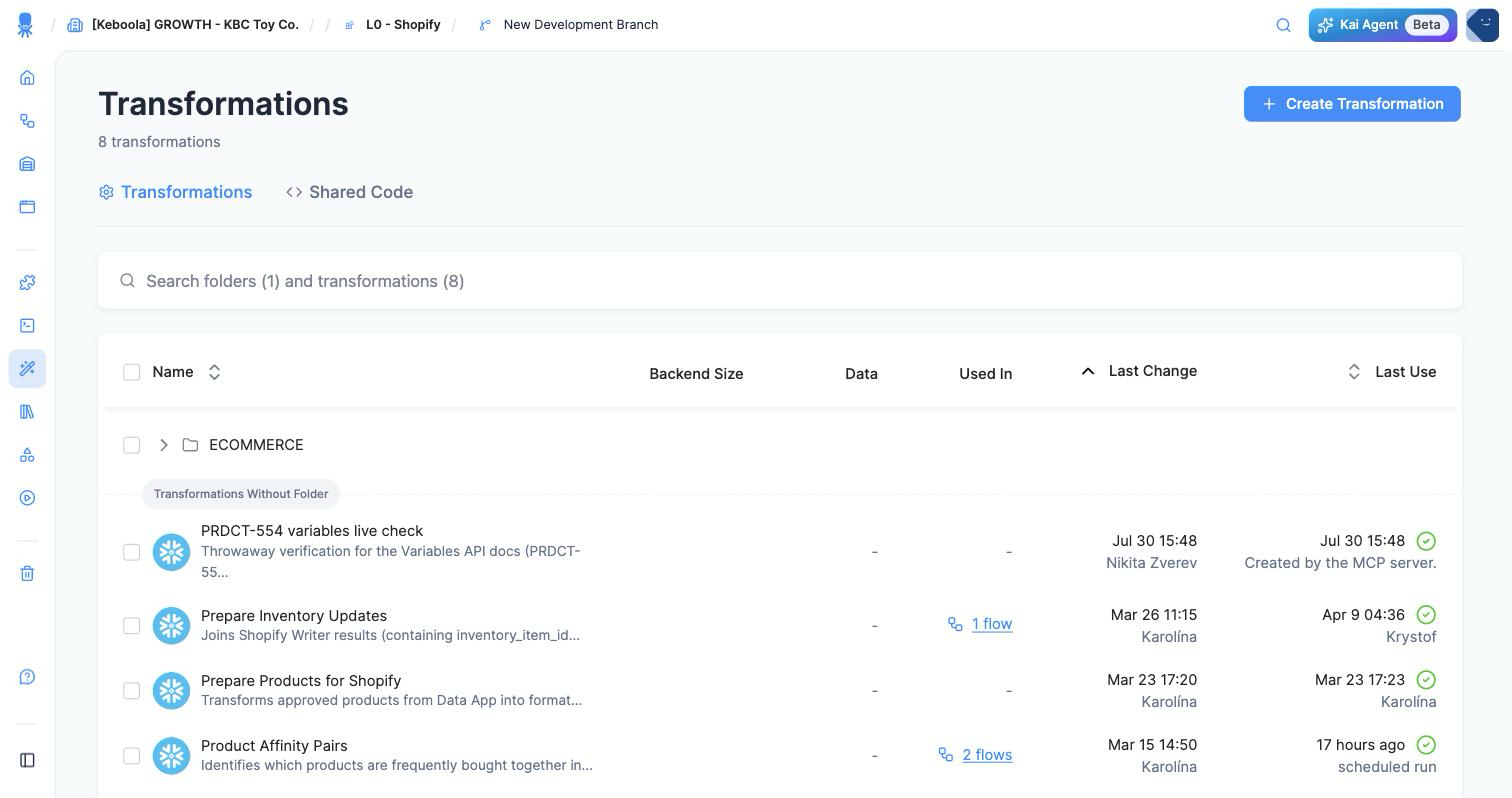Click the Backend Size column header

point(696,374)
